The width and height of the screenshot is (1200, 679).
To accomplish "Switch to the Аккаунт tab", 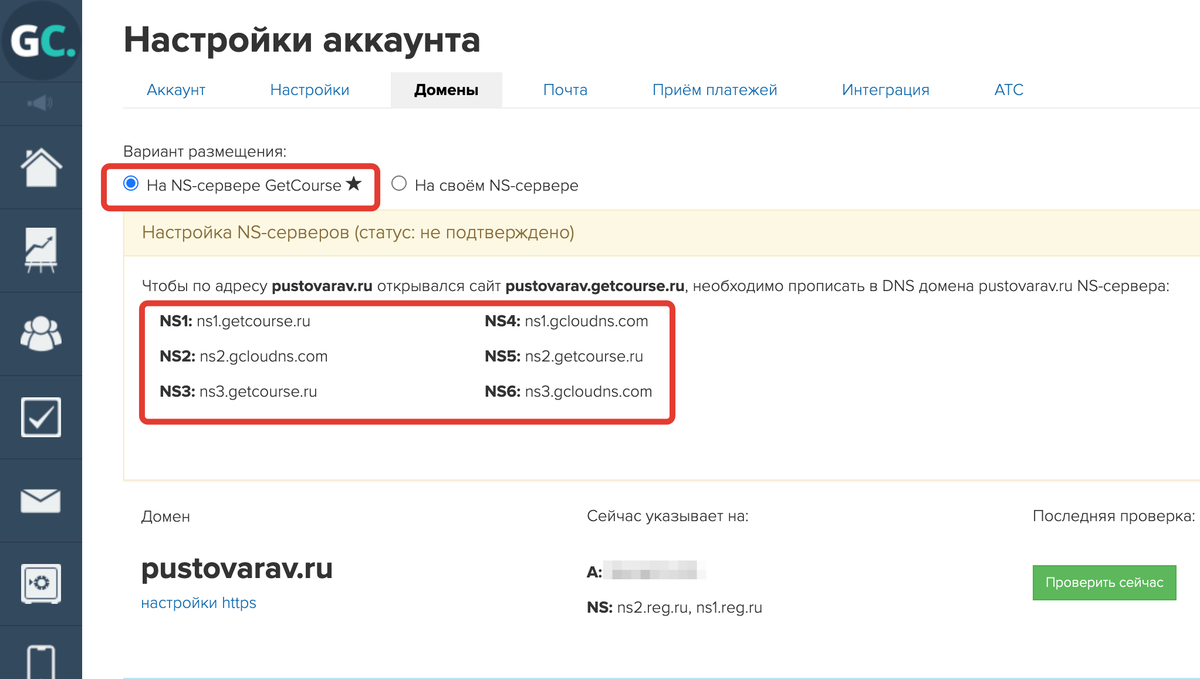I will point(176,90).
